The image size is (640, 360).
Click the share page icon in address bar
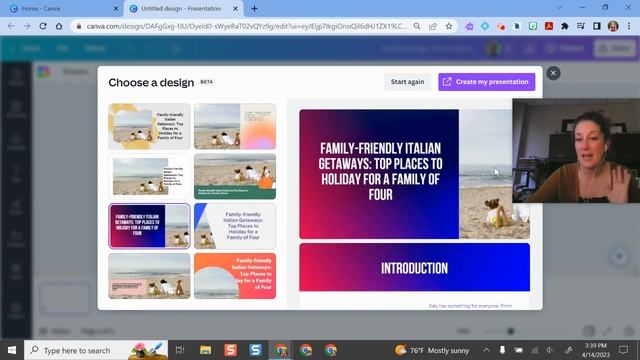click(x=433, y=26)
